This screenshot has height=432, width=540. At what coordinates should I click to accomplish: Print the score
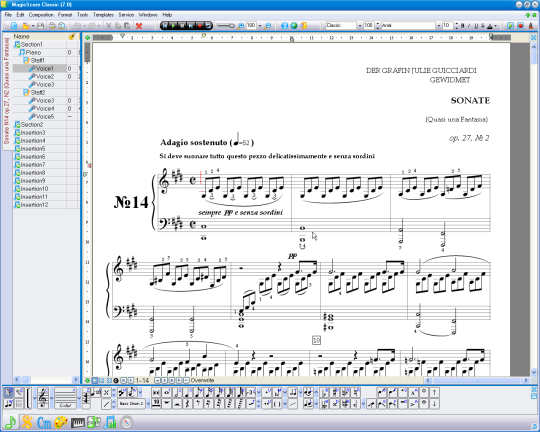[x=52, y=25]
